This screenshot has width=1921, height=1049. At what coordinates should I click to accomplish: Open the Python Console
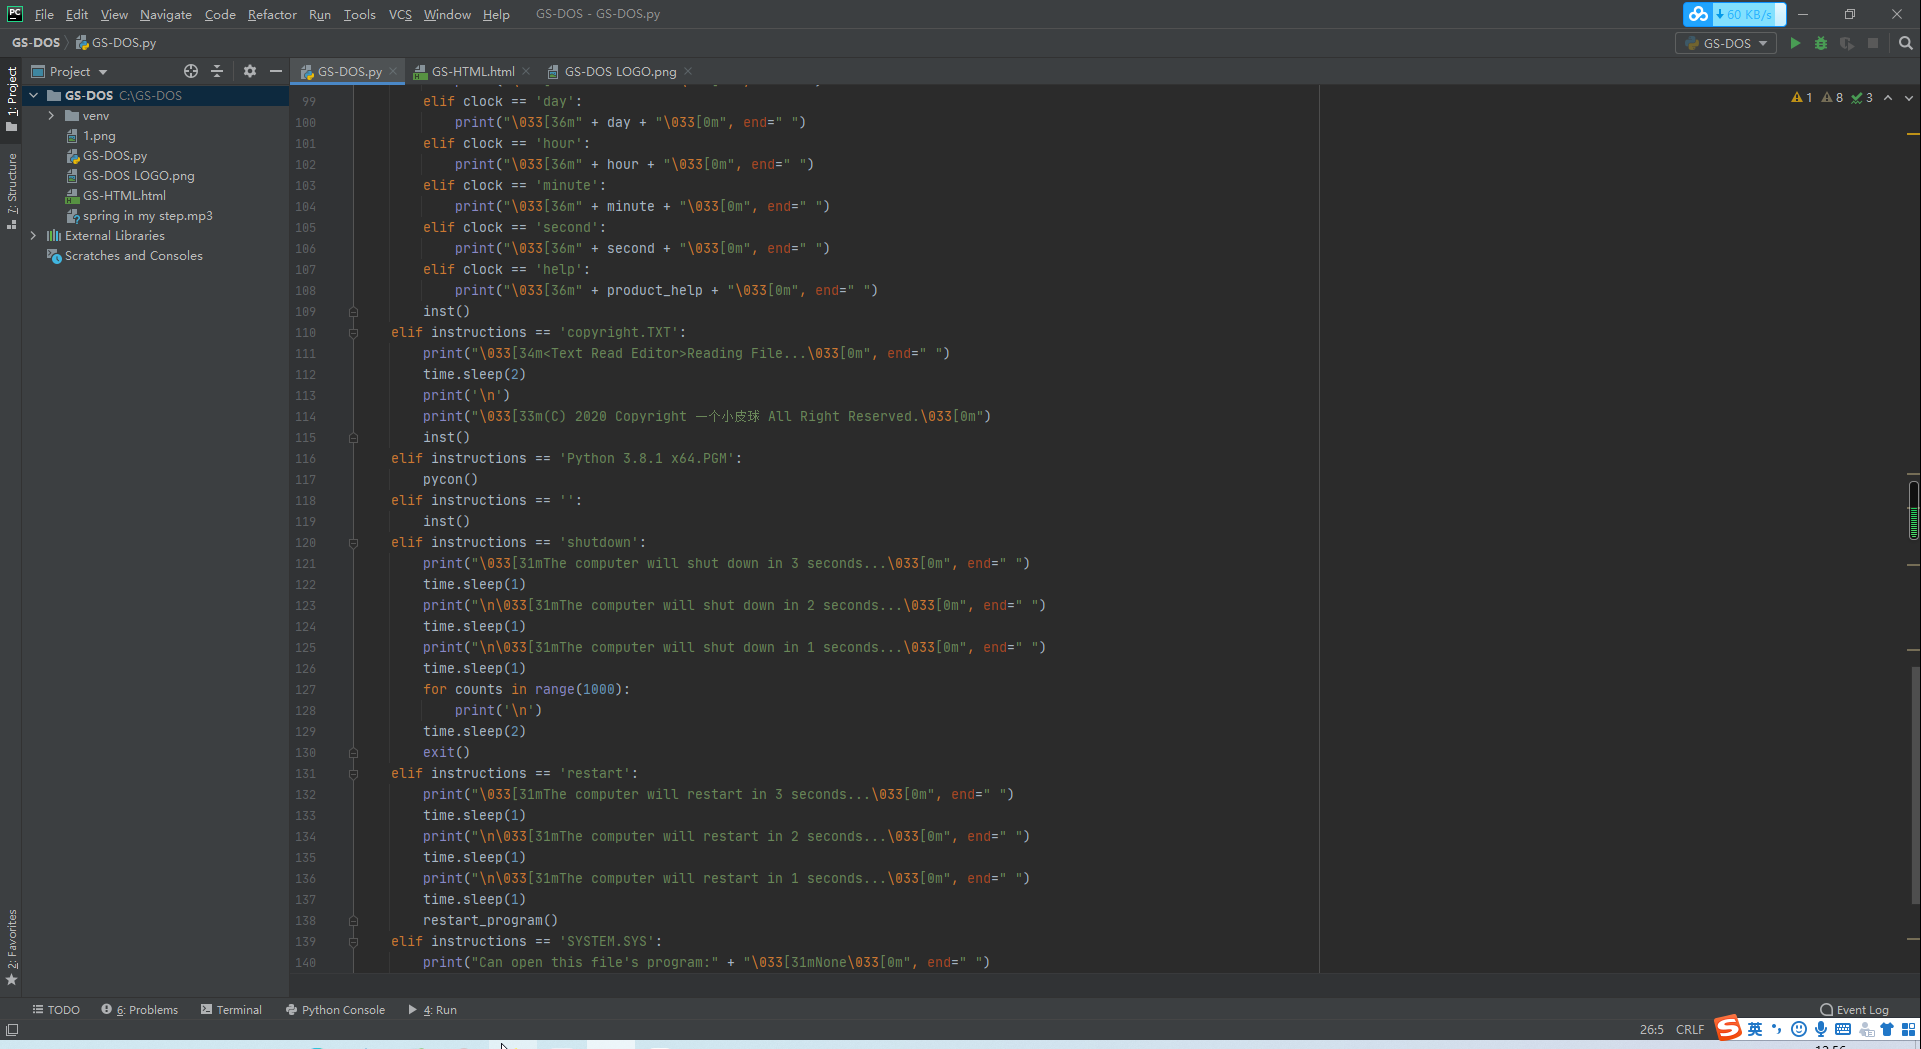pos(335,1010)
